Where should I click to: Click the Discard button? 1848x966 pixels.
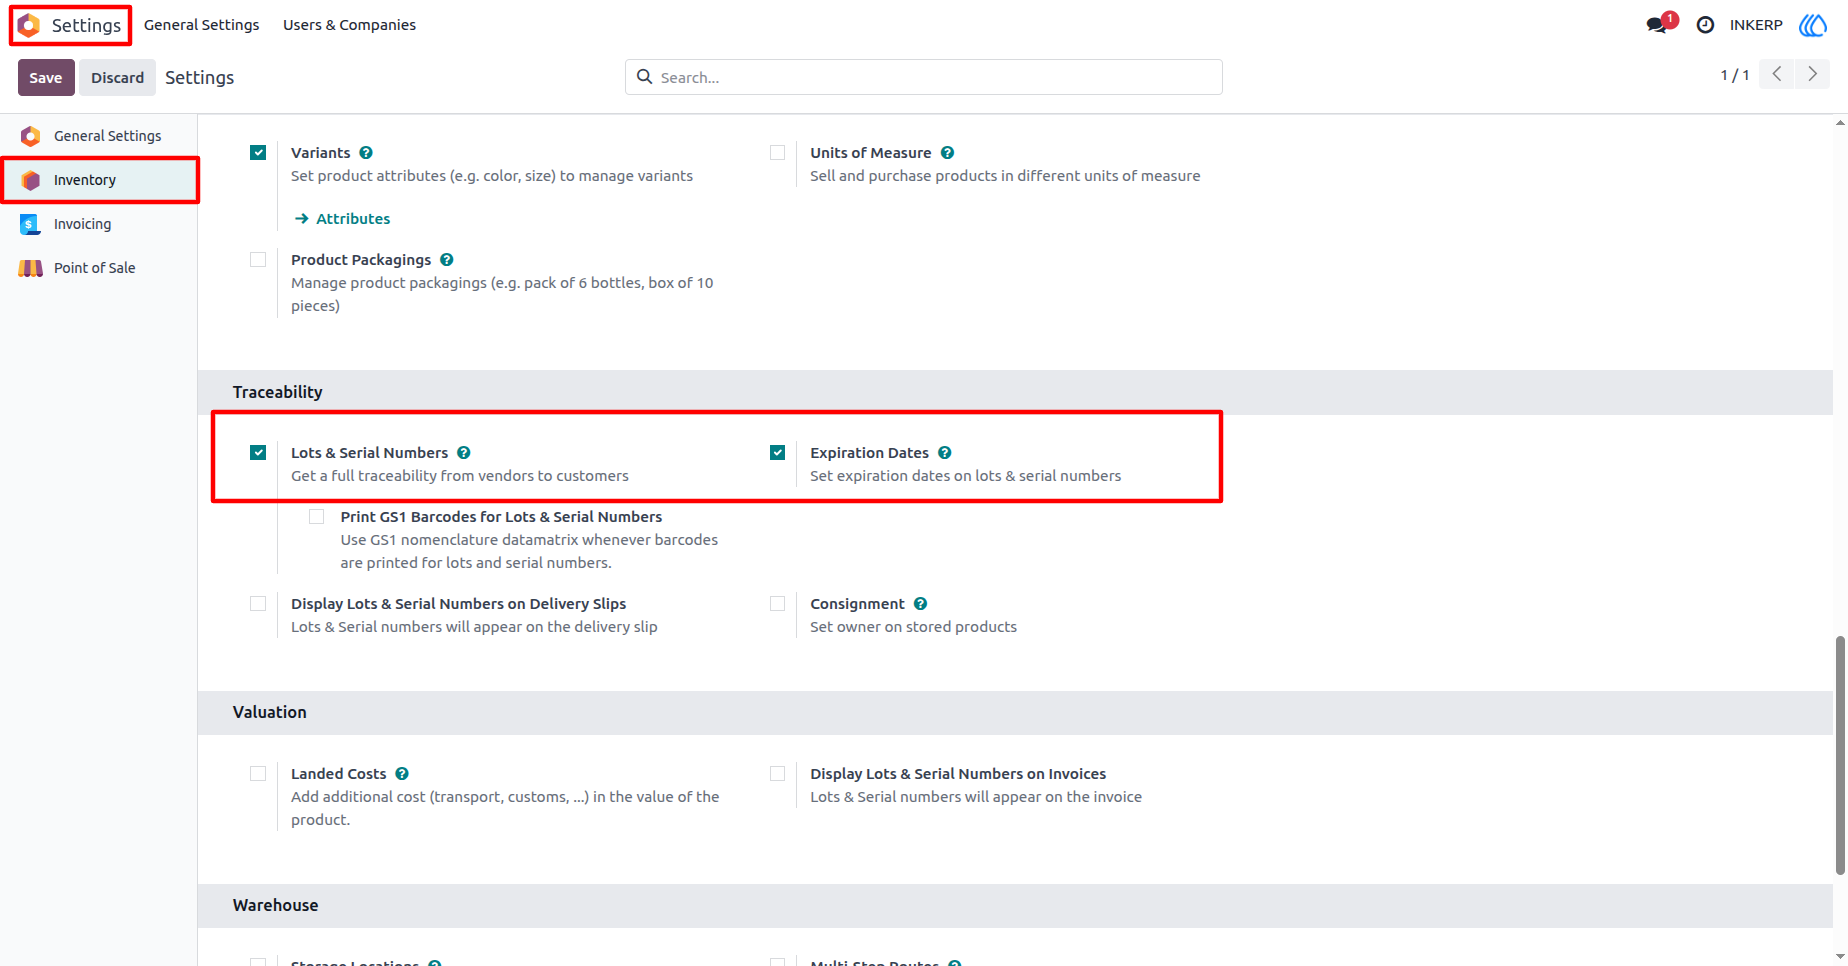pos(118,78)
